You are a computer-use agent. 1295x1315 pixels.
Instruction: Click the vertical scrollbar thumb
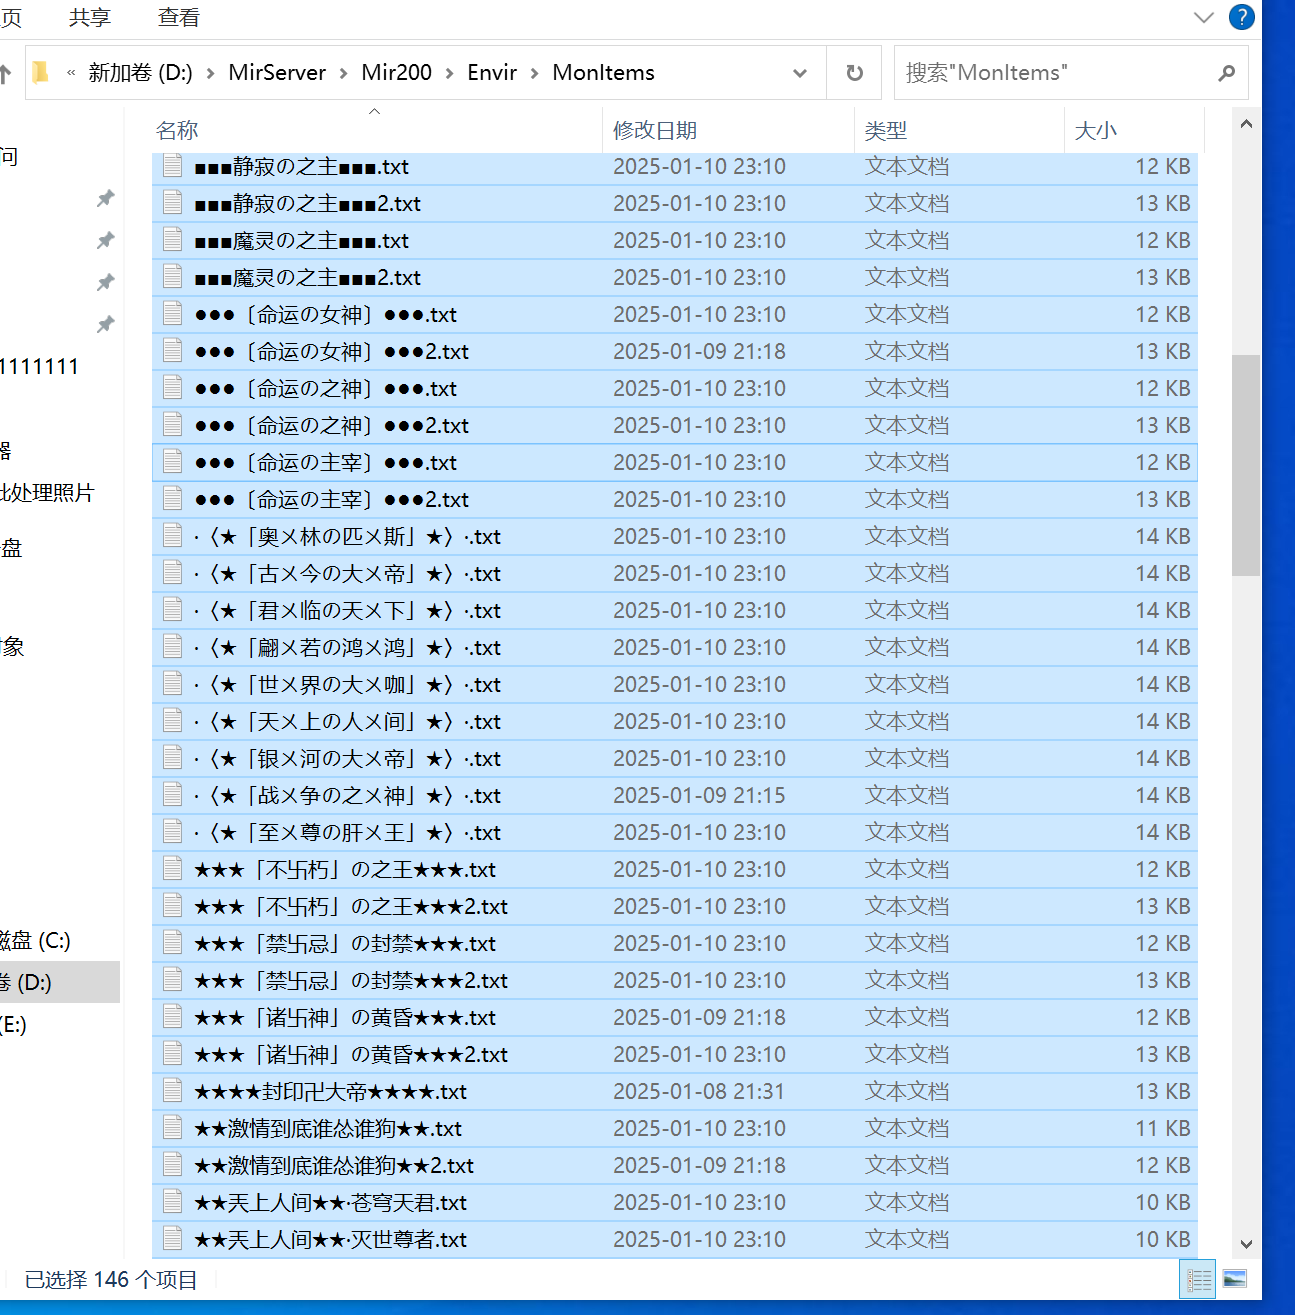coord(1246,465)
